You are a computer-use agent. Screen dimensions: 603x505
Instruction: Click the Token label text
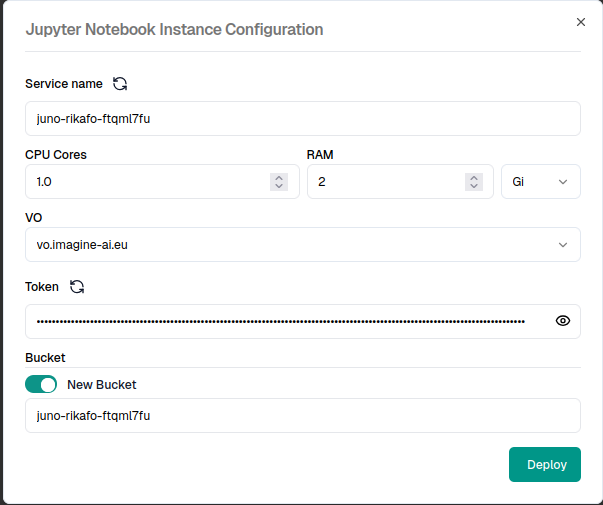[42, 287]
